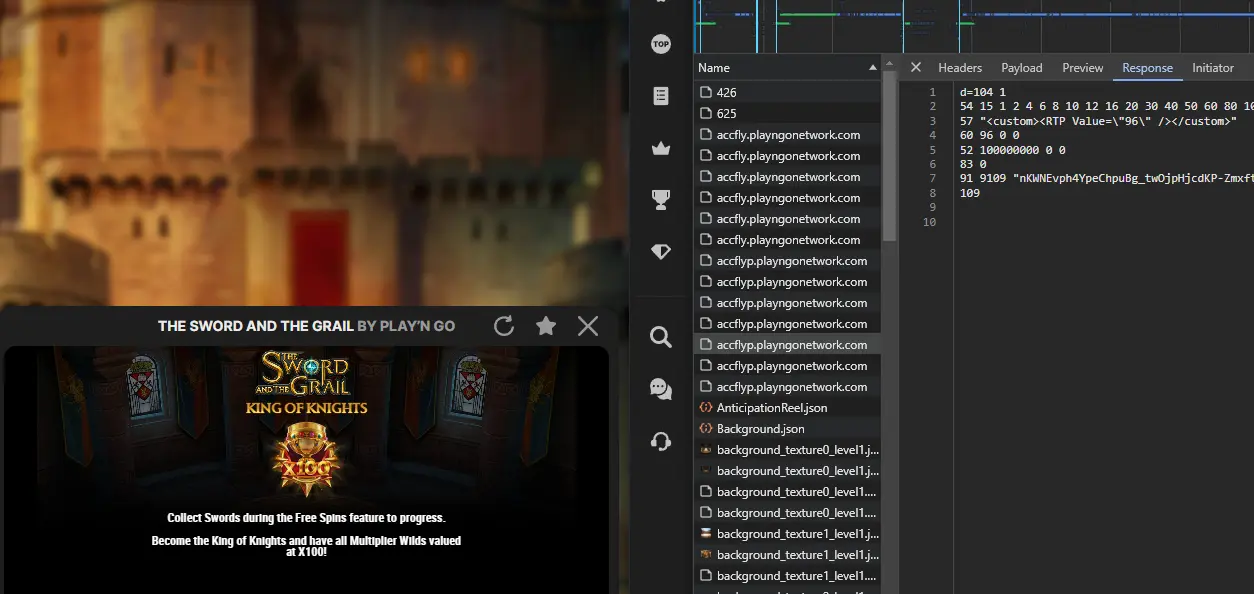Viewport: 1254px width, 594px height.
Task: Select the 426 request row
Action: point(787,92)
